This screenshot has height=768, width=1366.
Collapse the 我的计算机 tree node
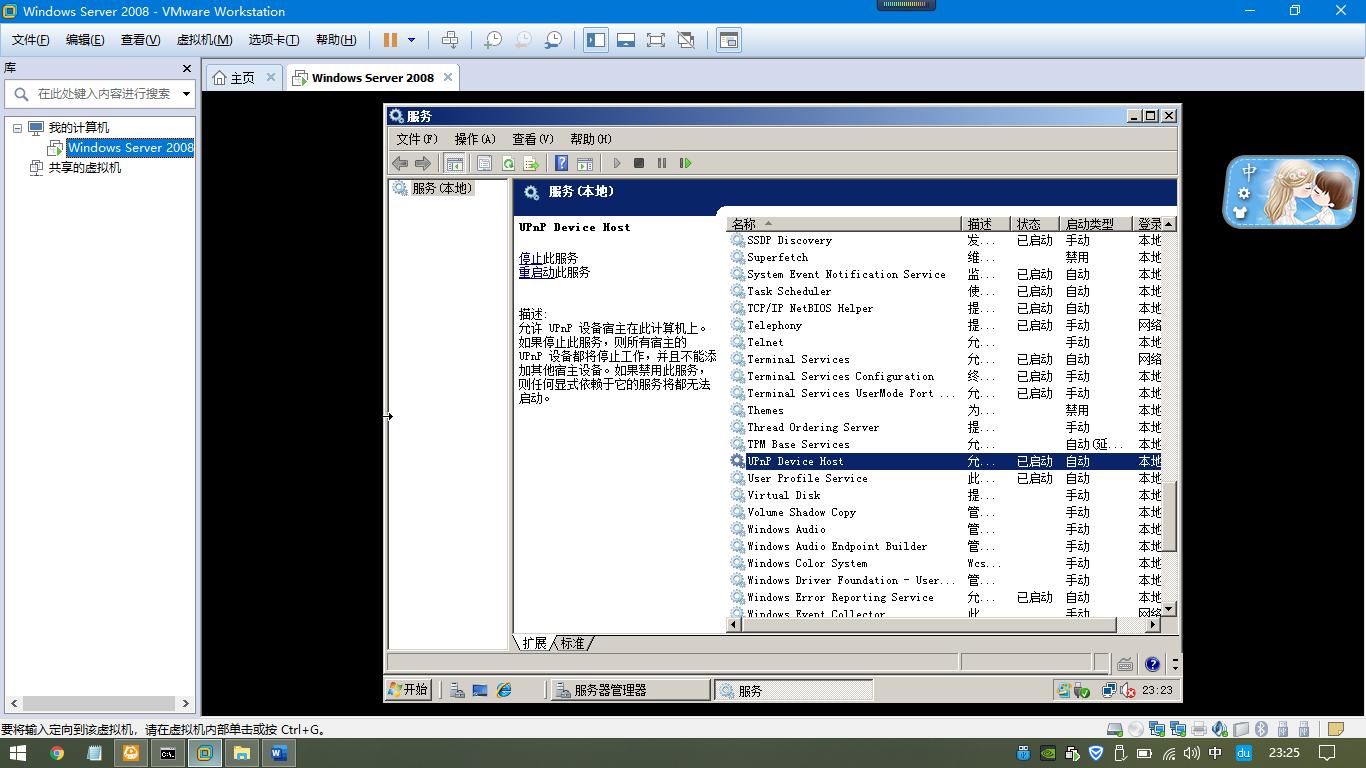tap(17, 128)
